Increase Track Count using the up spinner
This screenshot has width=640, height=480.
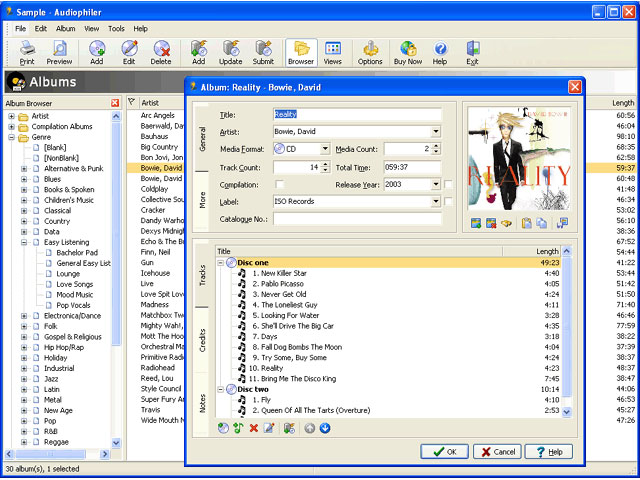pyautogui.click(x=325, y=164)
